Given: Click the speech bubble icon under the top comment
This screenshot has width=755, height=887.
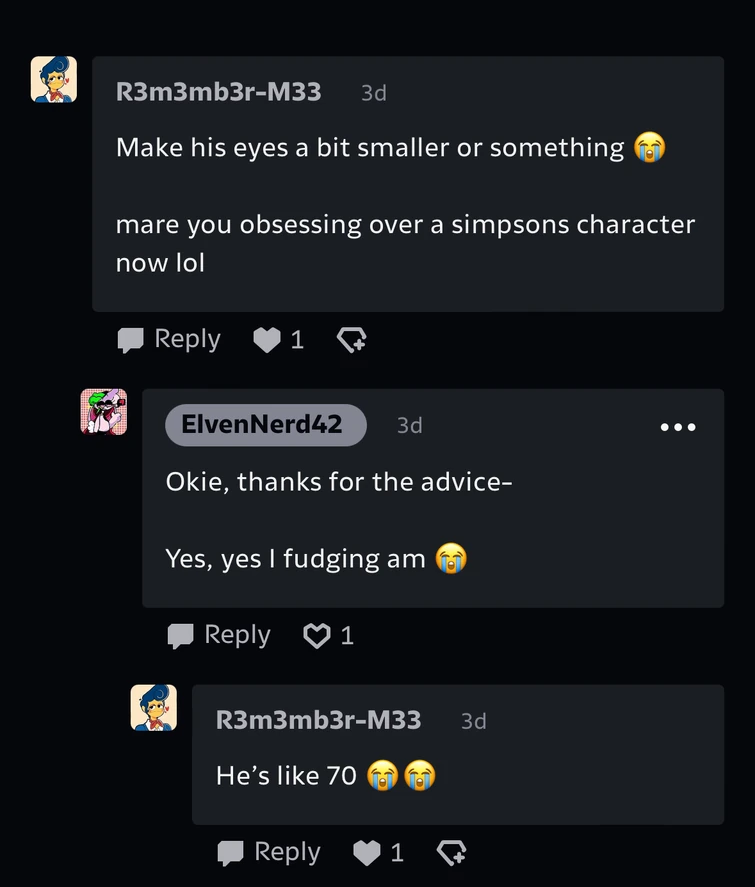Looking at the screenshot, I should [130, 341].
